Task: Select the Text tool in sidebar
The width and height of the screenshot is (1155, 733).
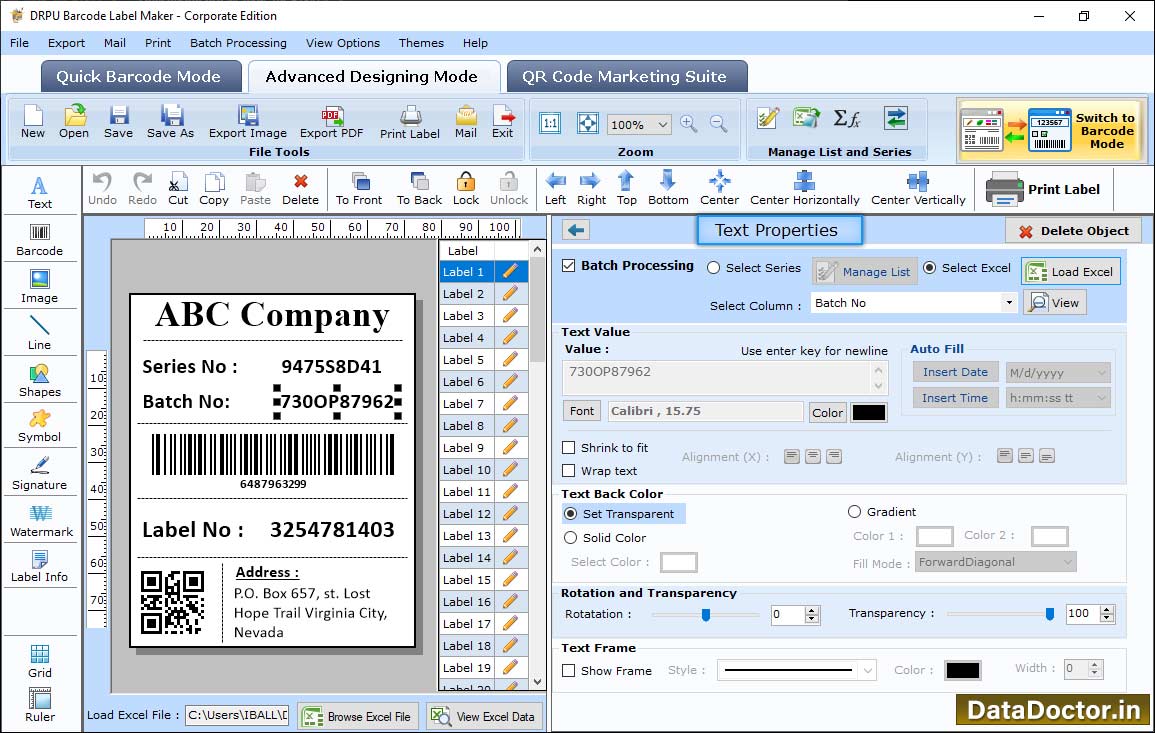Action: [40, 192]
